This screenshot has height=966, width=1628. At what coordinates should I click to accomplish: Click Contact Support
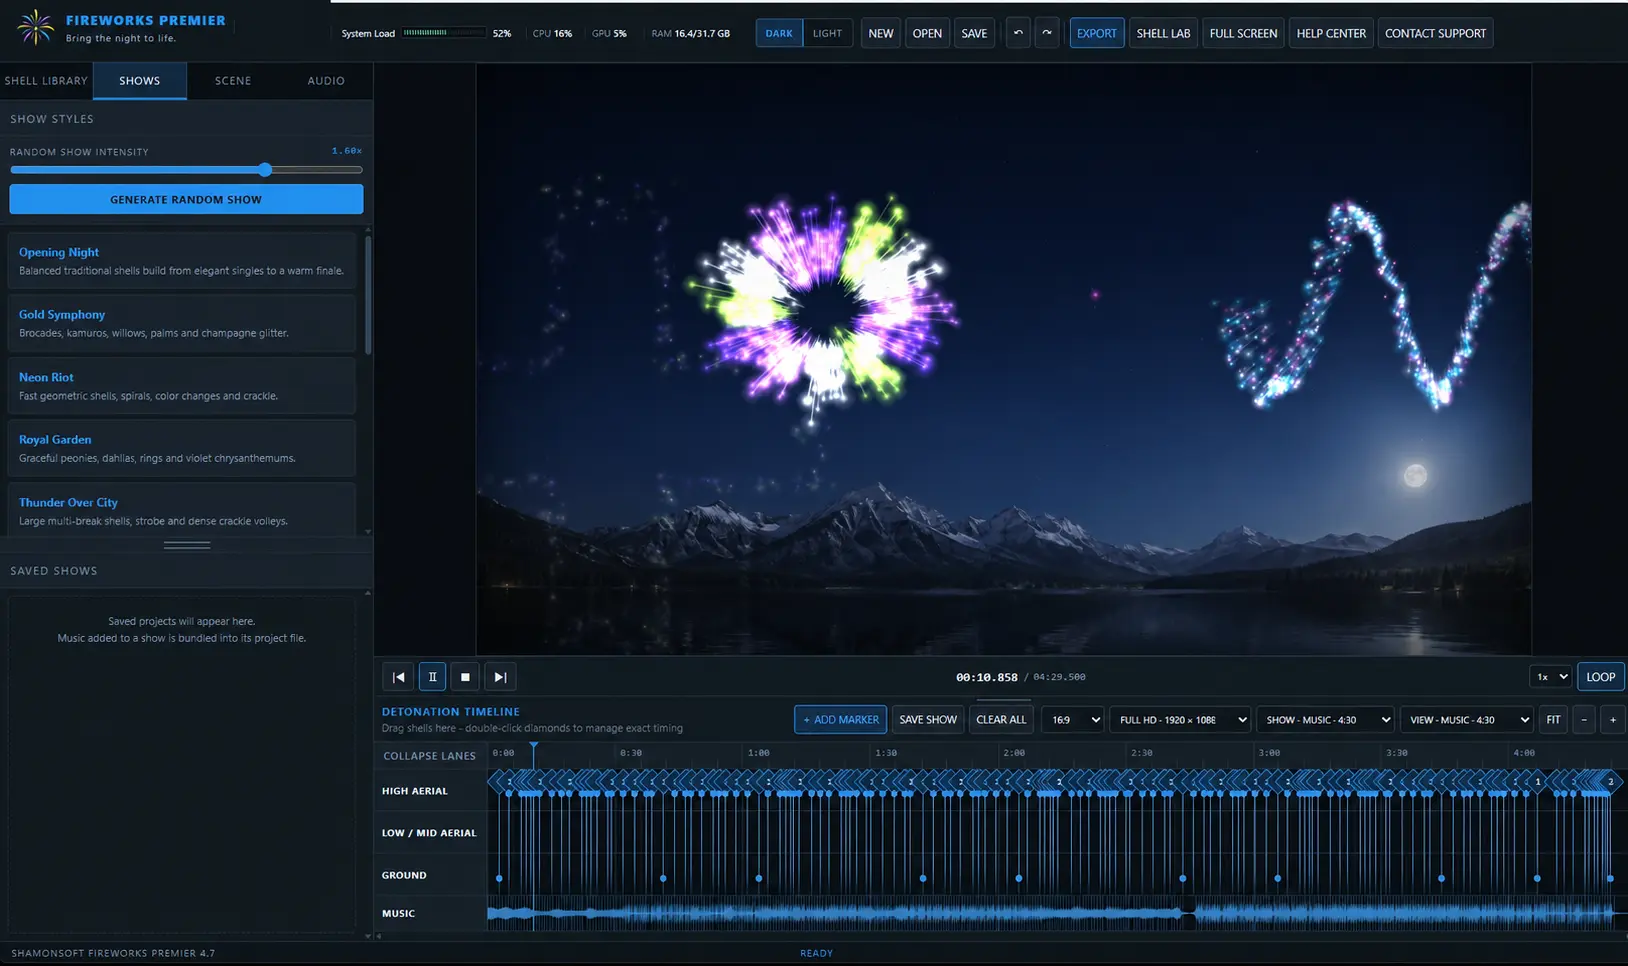click(1435, 33)
